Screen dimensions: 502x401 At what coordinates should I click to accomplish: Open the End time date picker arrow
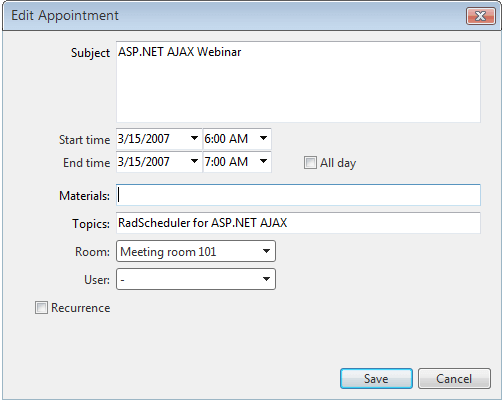click(194, 161)
